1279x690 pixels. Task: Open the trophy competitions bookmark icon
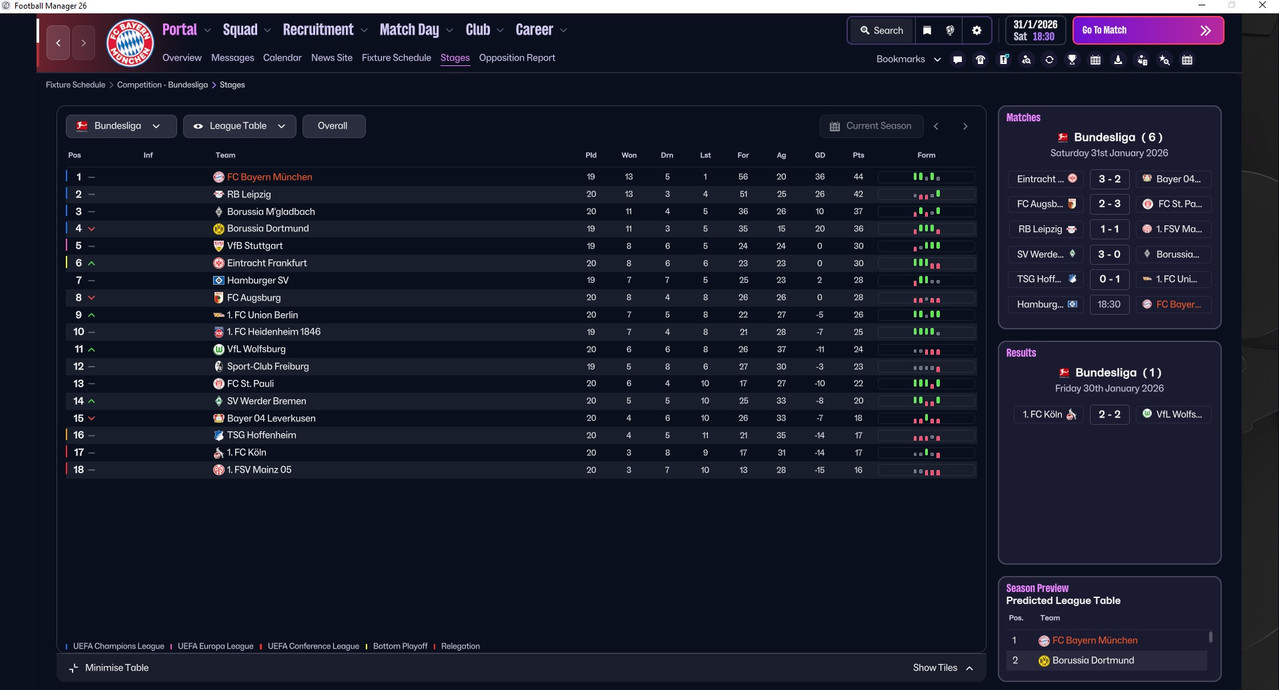tap(1072, 60)
